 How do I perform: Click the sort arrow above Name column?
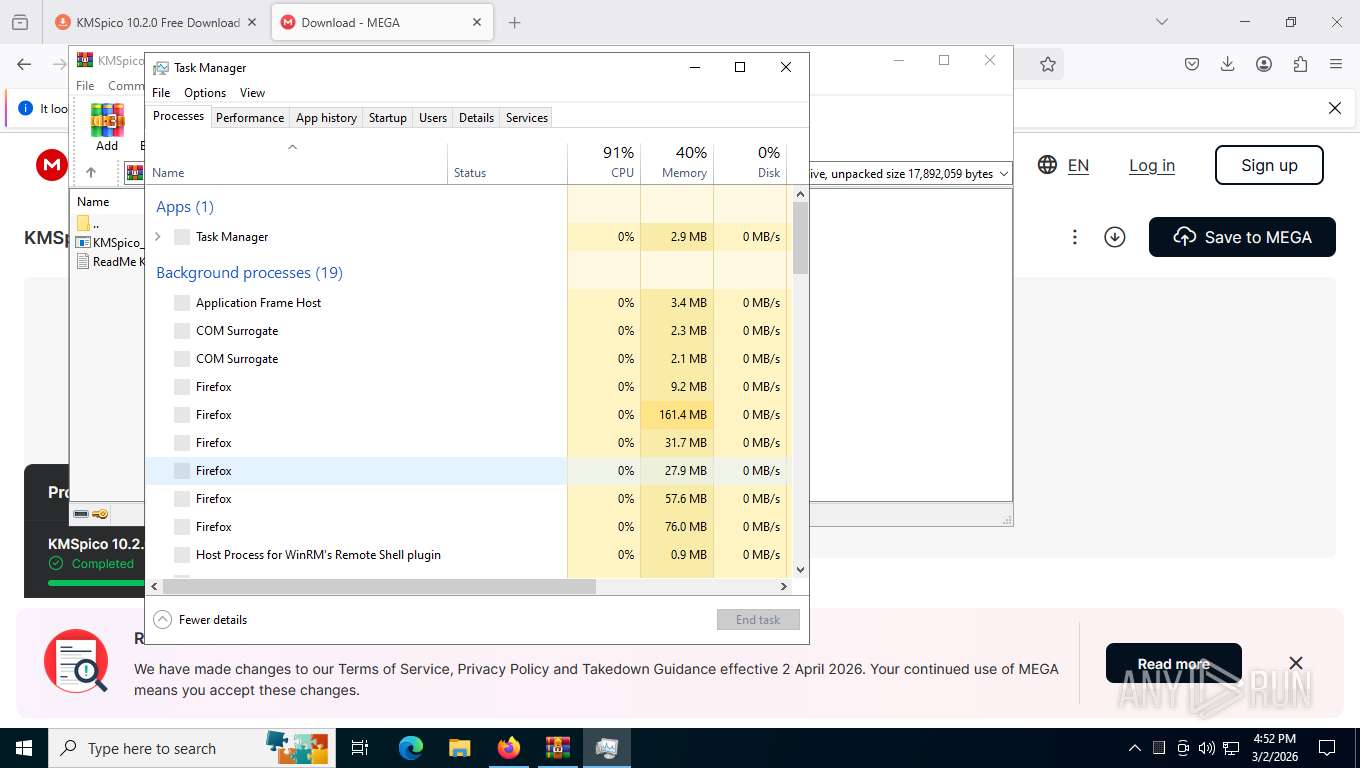coord(292,147)
